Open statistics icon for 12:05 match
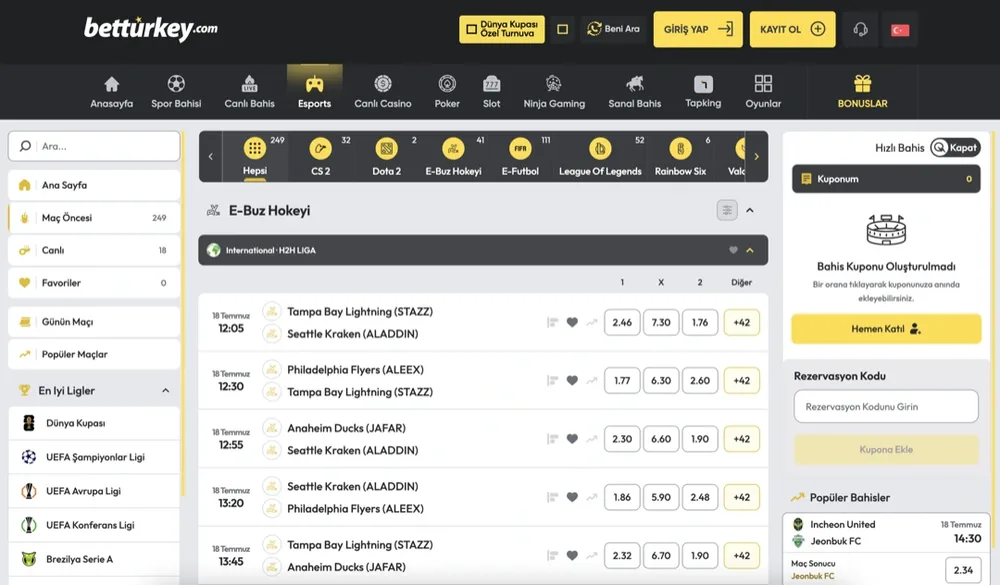 pyautogui.click(x=552, y=323)
